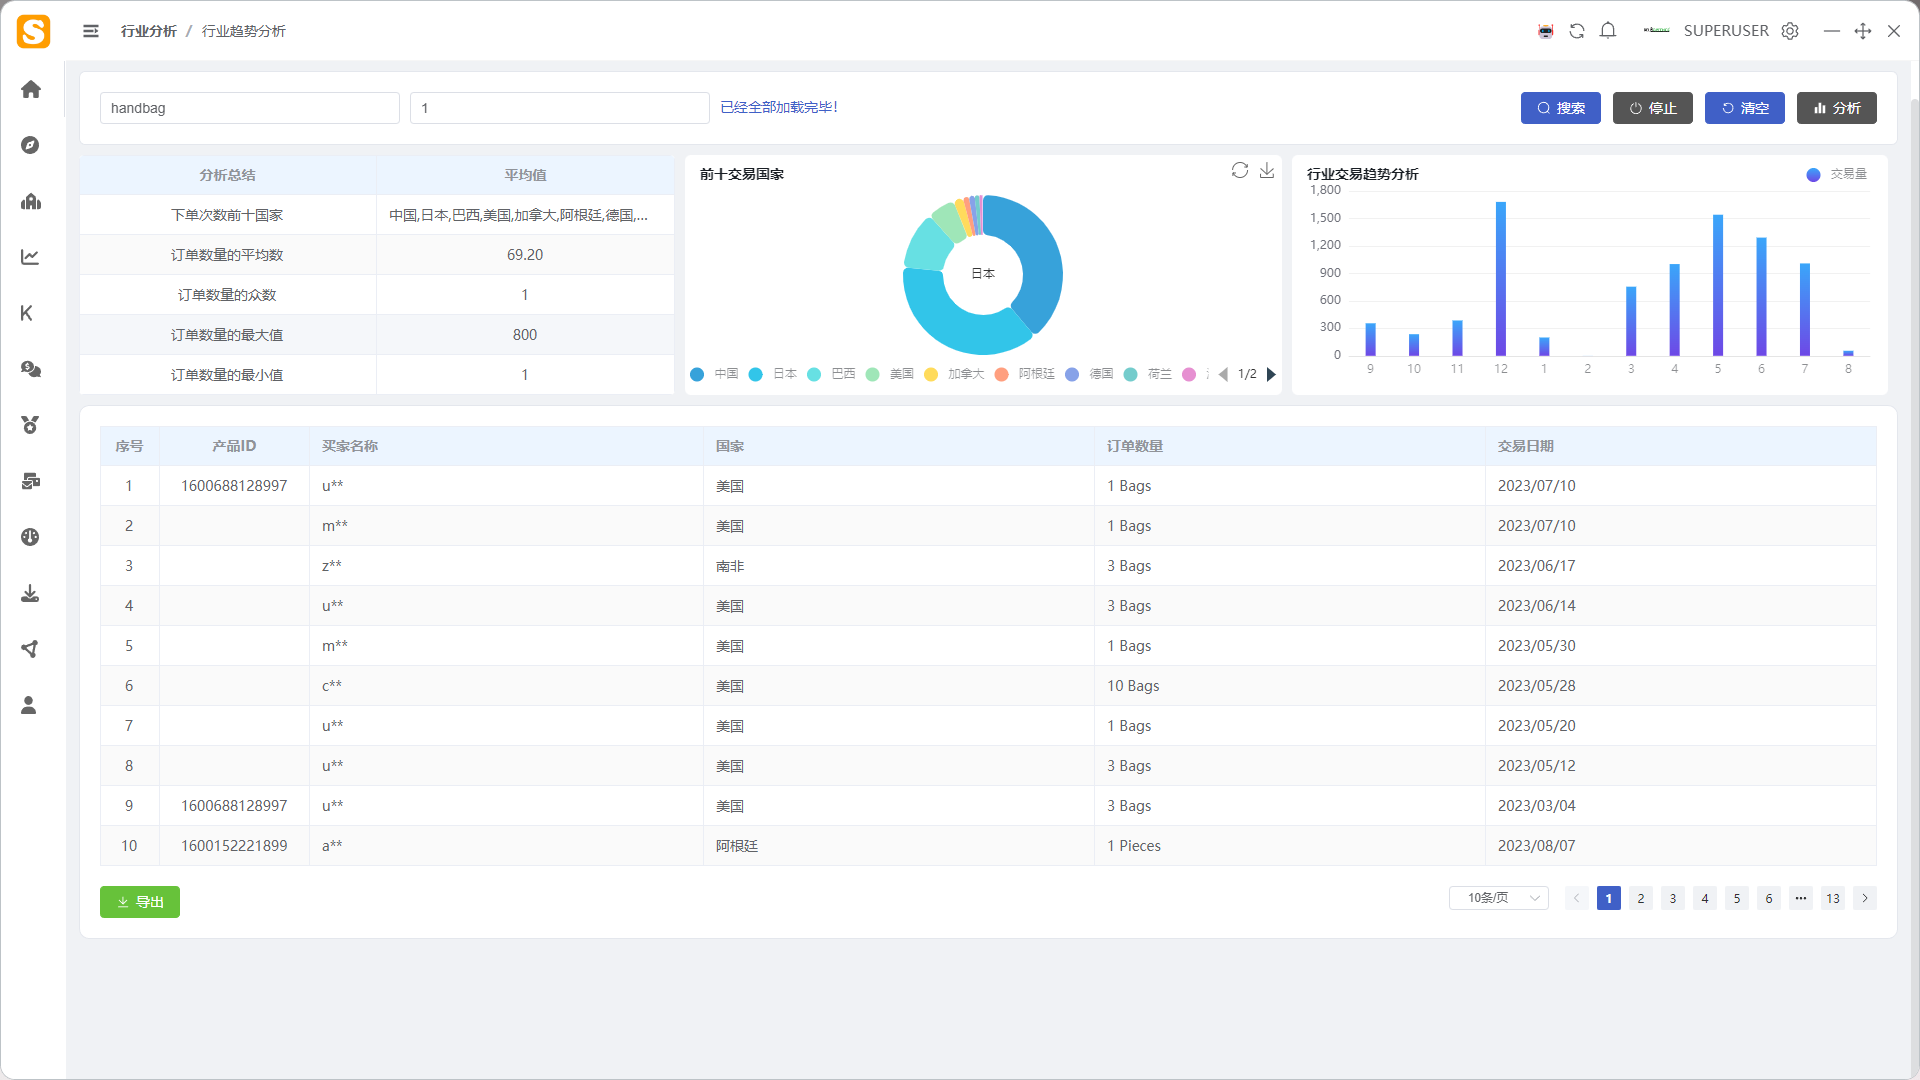This screenshot has width=1920, height=1080.
Task: Click the 搜索 search button
Action: [x=1561, y=108]
